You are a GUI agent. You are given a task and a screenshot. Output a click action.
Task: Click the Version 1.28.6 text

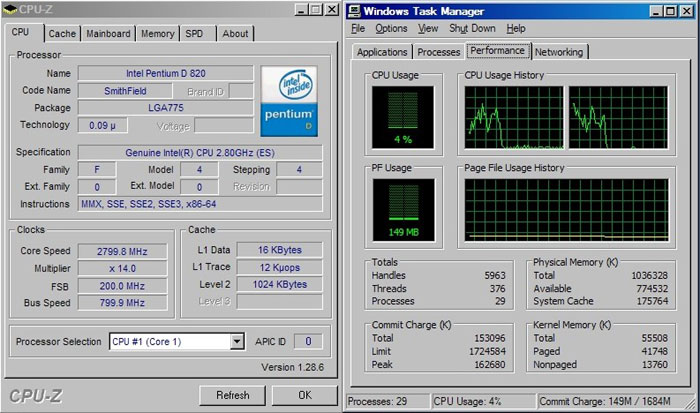pyautogui.click(x=292, y=367)
